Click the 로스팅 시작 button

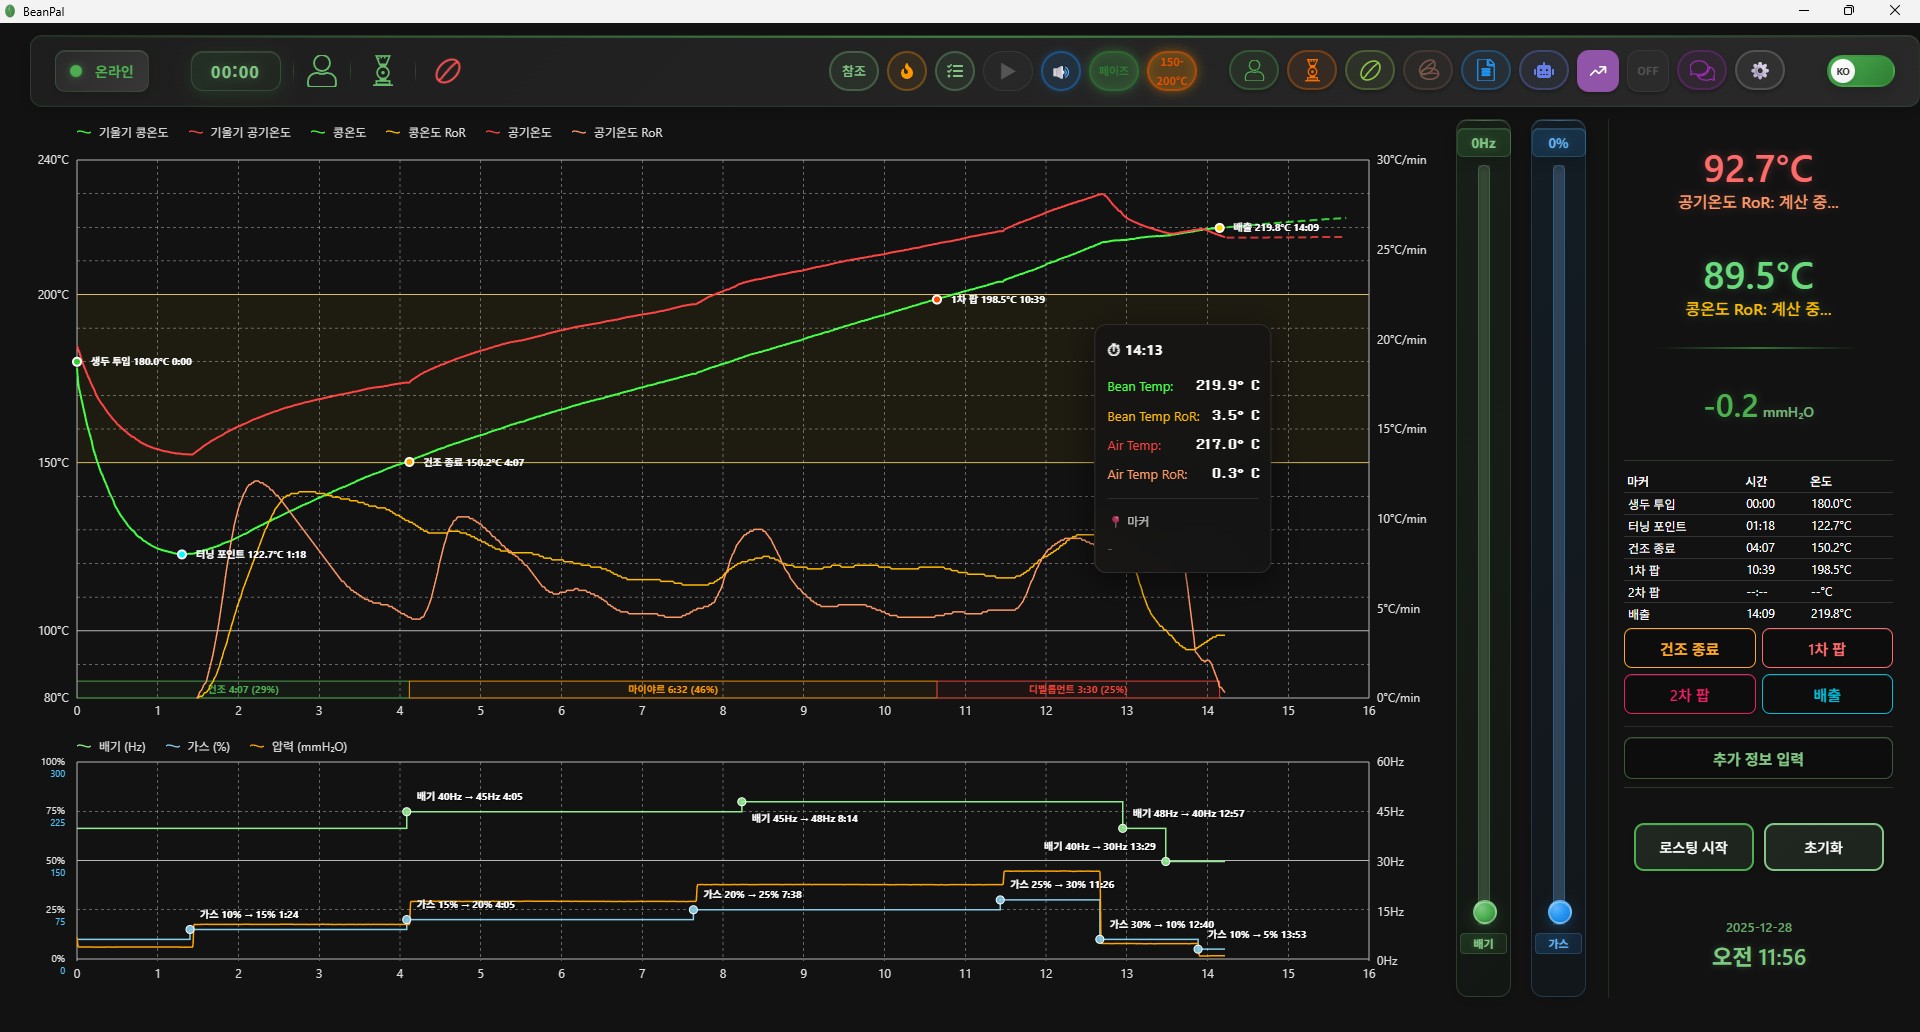click(x=1693, y=847)
